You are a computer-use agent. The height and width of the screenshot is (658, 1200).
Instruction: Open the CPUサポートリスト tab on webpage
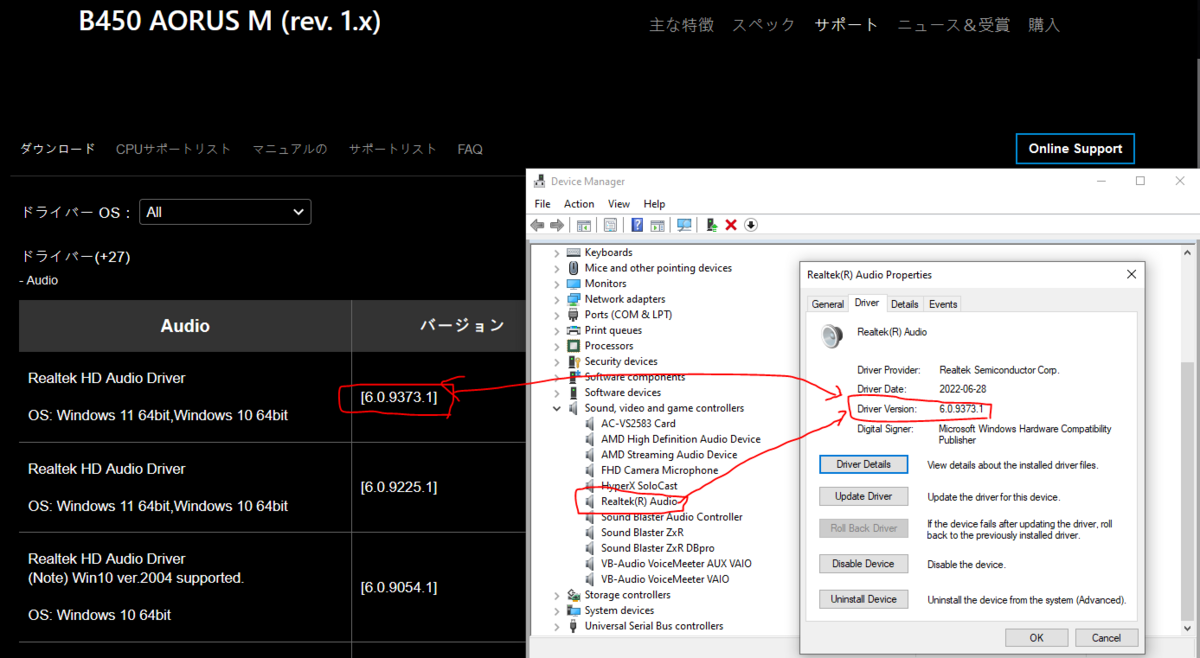[x=173, y=149]
